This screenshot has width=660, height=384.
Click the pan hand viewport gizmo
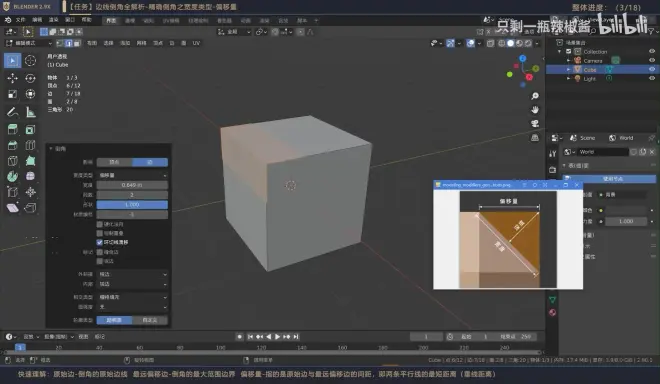click(x=535, y=109)
